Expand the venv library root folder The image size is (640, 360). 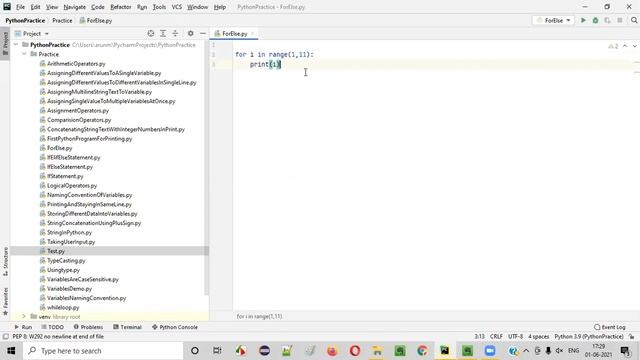coord(24,316)
